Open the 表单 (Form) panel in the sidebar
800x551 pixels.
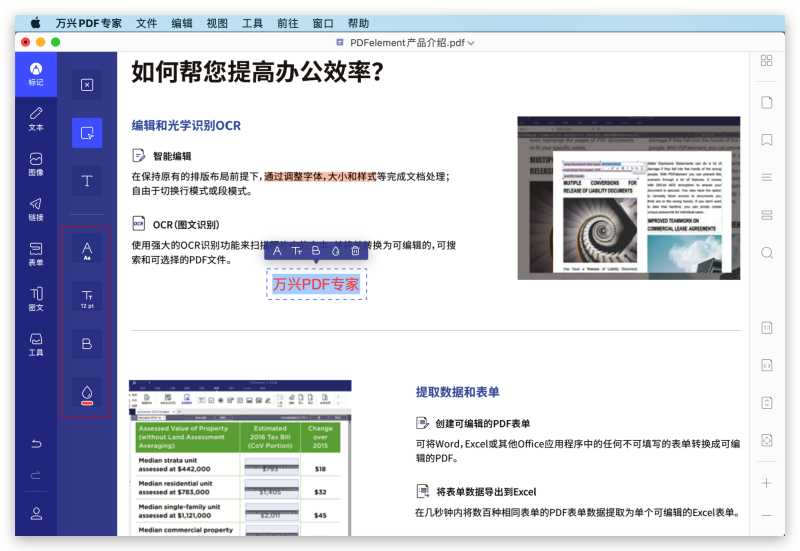point(36,253)
